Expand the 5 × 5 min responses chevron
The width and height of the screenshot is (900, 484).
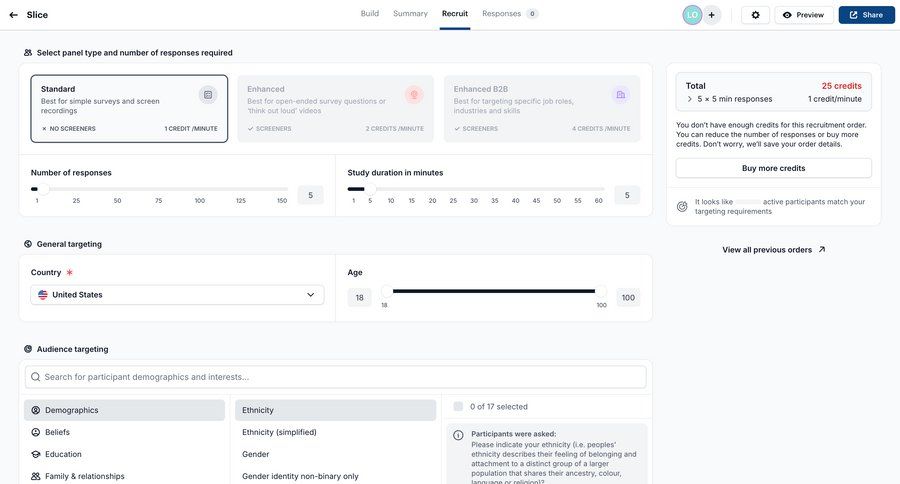(689, 99)
